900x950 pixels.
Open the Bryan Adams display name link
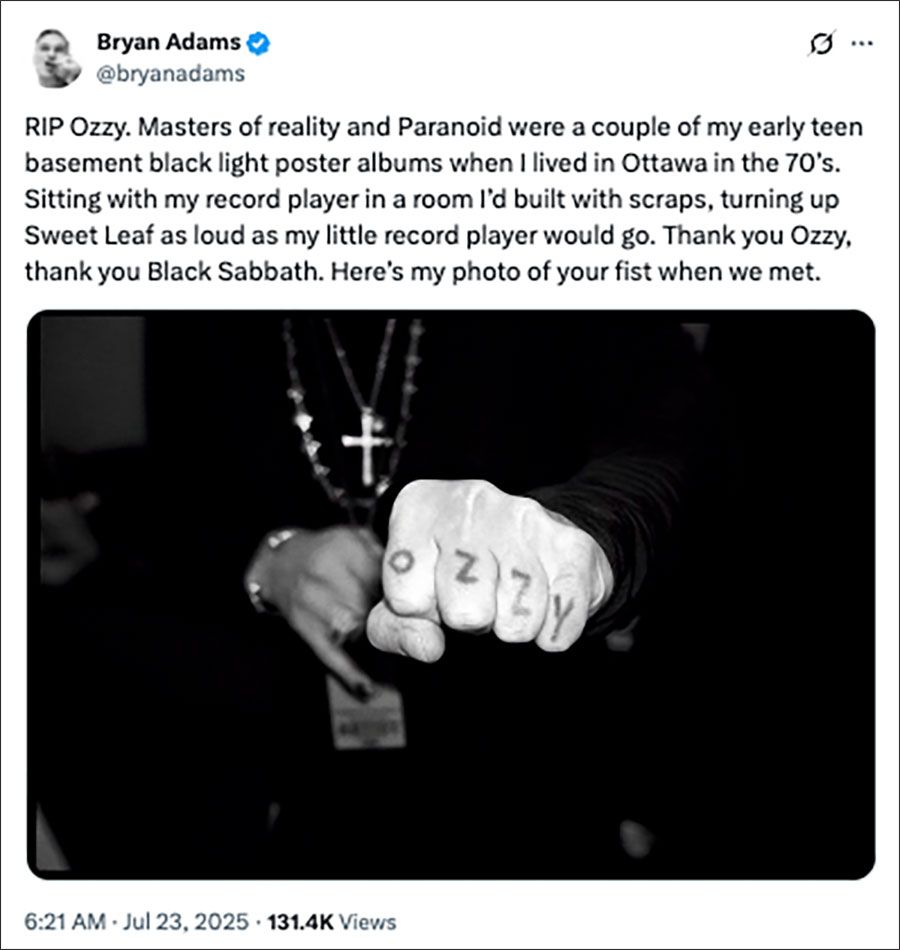(x=169, y=43)
